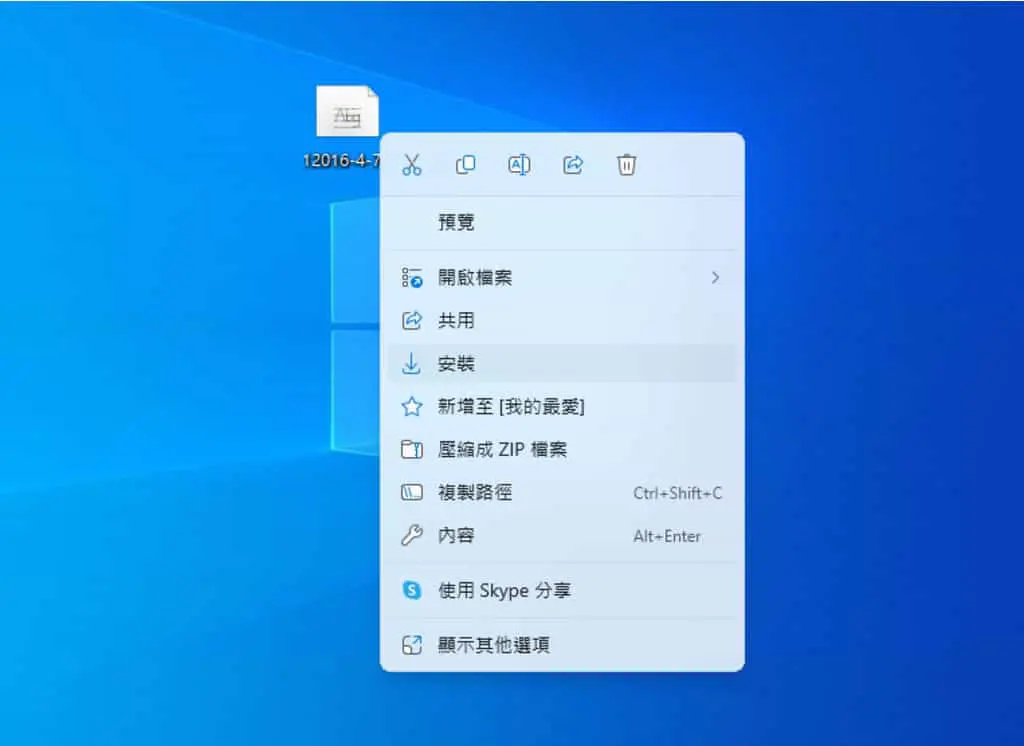
Task: Click the Copy icon in context menu
Action: pos(466,165)
